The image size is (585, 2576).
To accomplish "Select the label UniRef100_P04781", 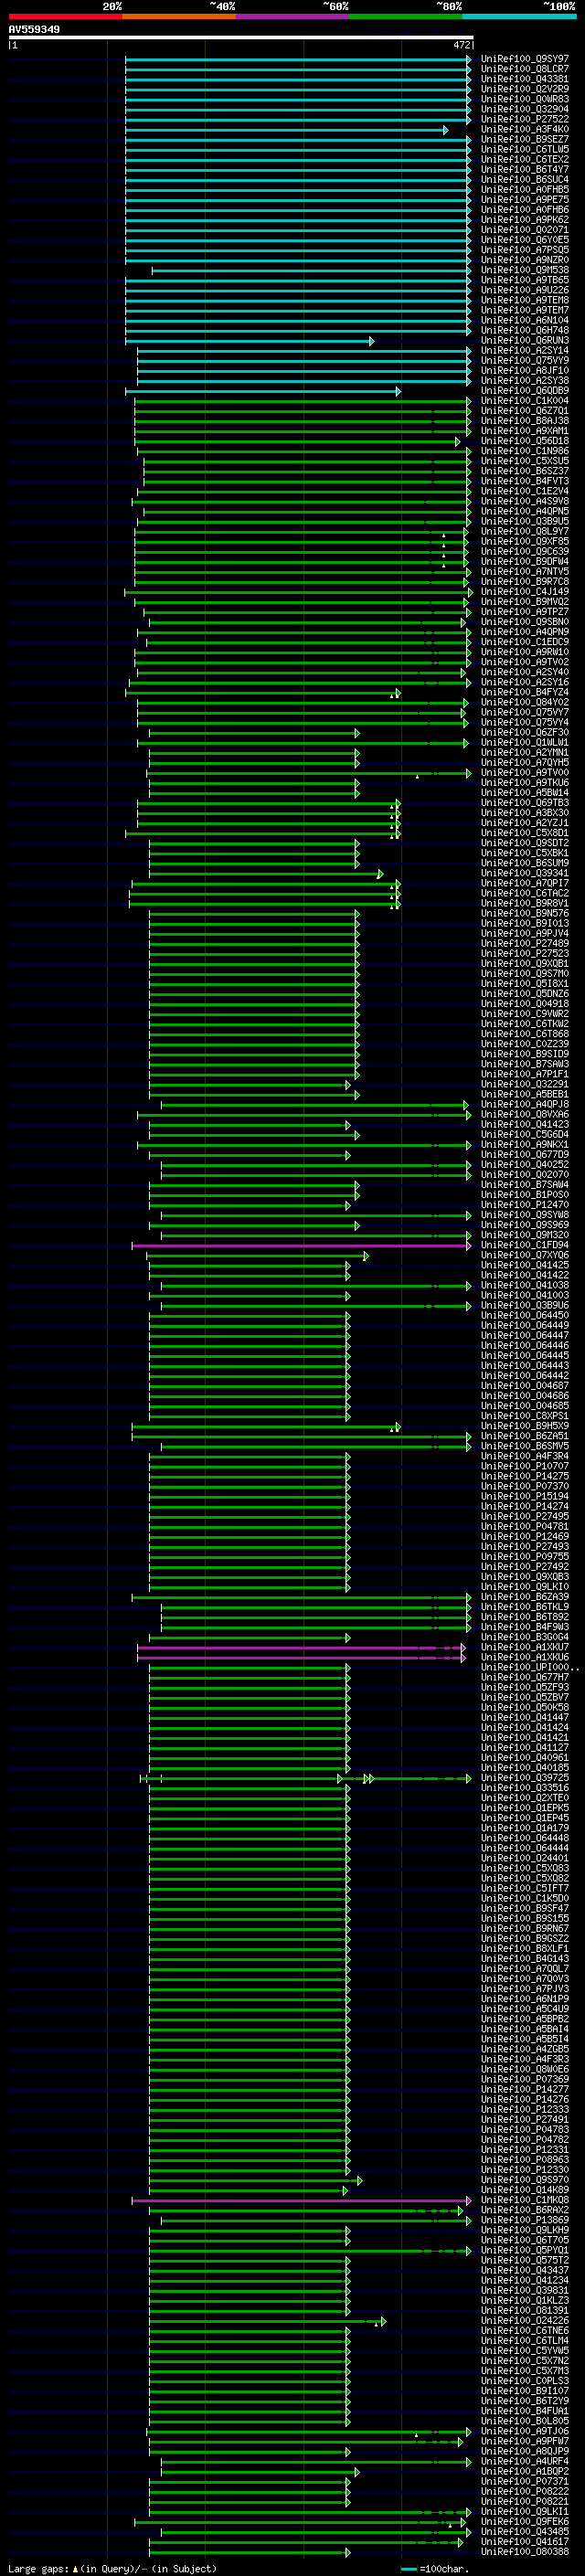I will (x=525, y=1527).
